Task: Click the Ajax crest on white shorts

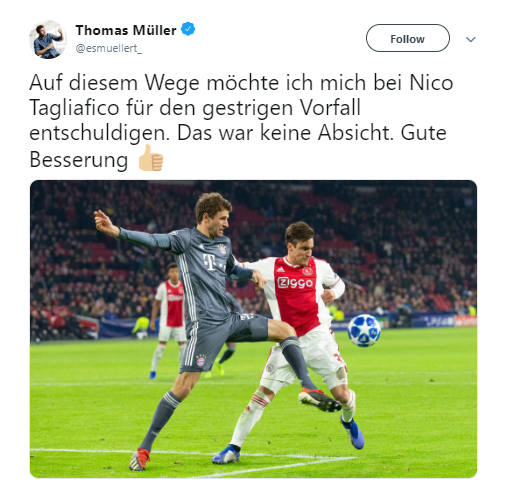Action: point(270,368)
